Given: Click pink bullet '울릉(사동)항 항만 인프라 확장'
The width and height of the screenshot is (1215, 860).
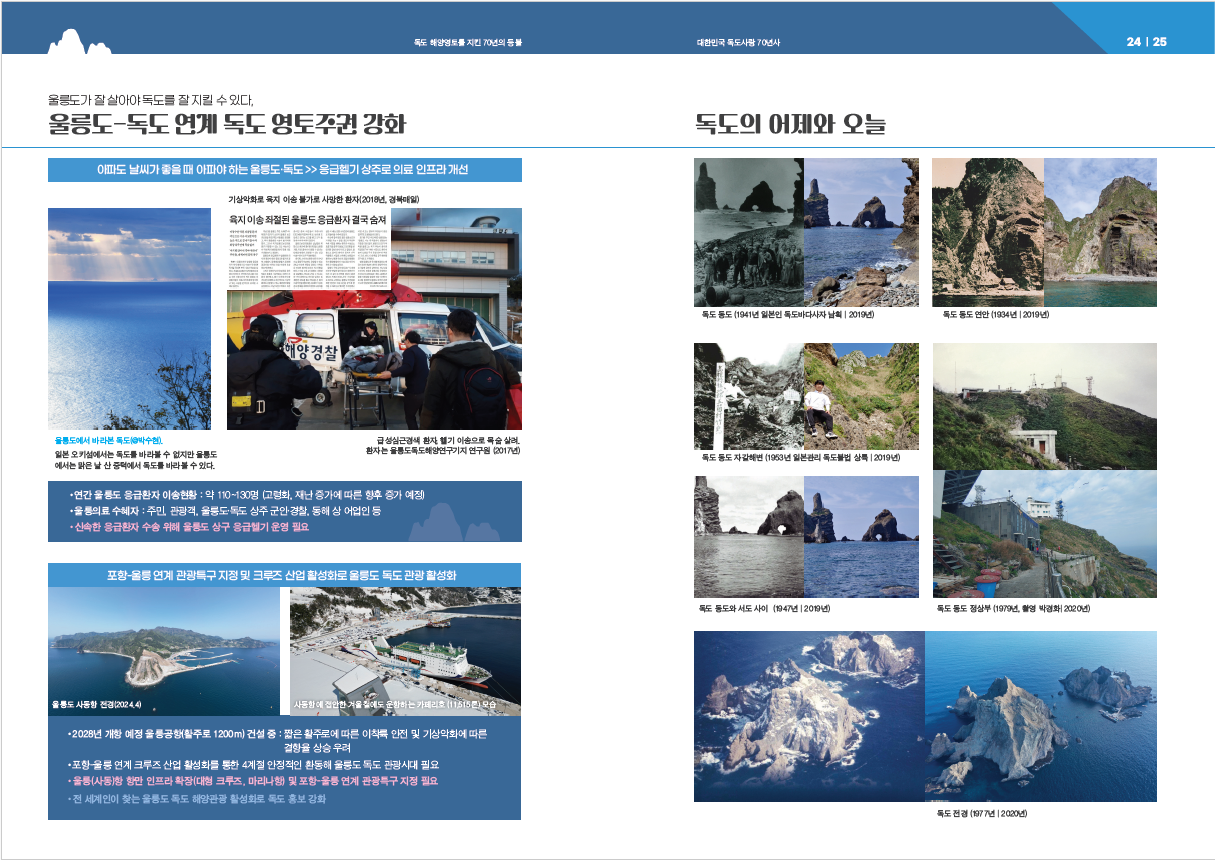Looking at the screenshot, I should click(x=253, y=780).
